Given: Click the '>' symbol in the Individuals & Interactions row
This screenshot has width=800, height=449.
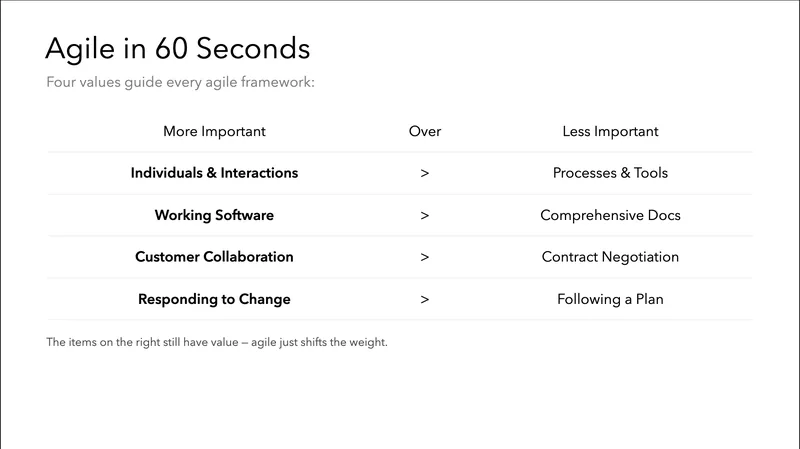Looking at the screenshot, I should (425, 173).
